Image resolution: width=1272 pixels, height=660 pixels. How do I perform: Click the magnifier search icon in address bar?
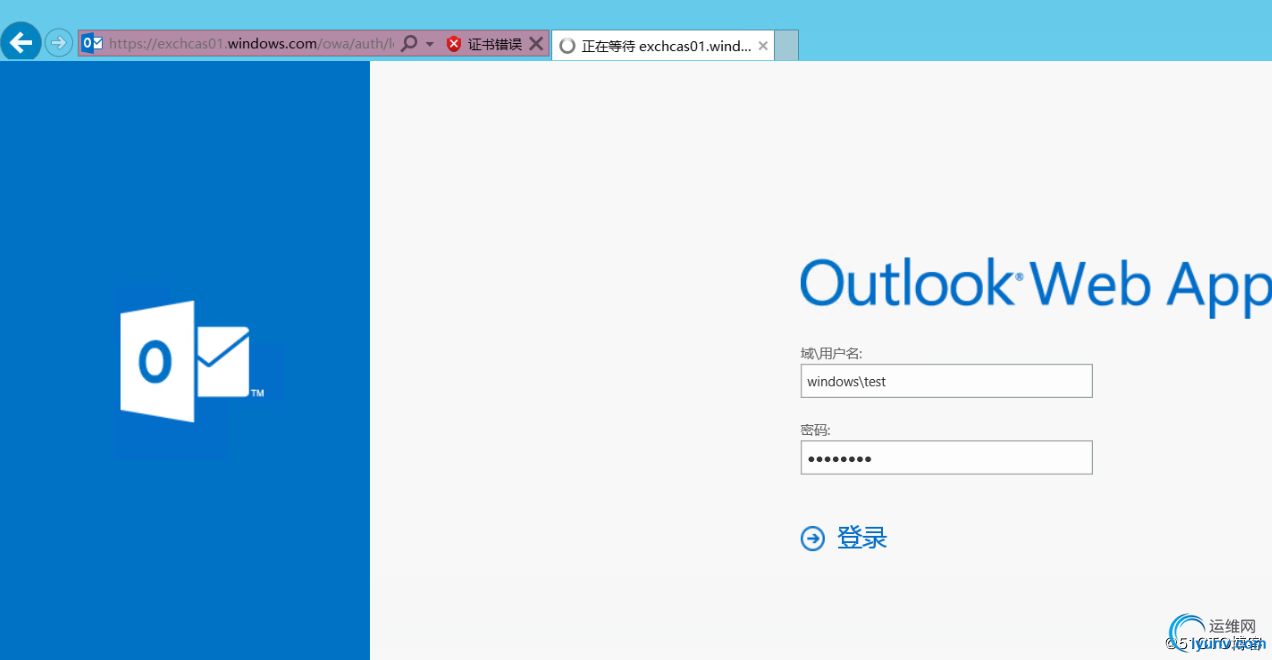click(x=408, y=44)
